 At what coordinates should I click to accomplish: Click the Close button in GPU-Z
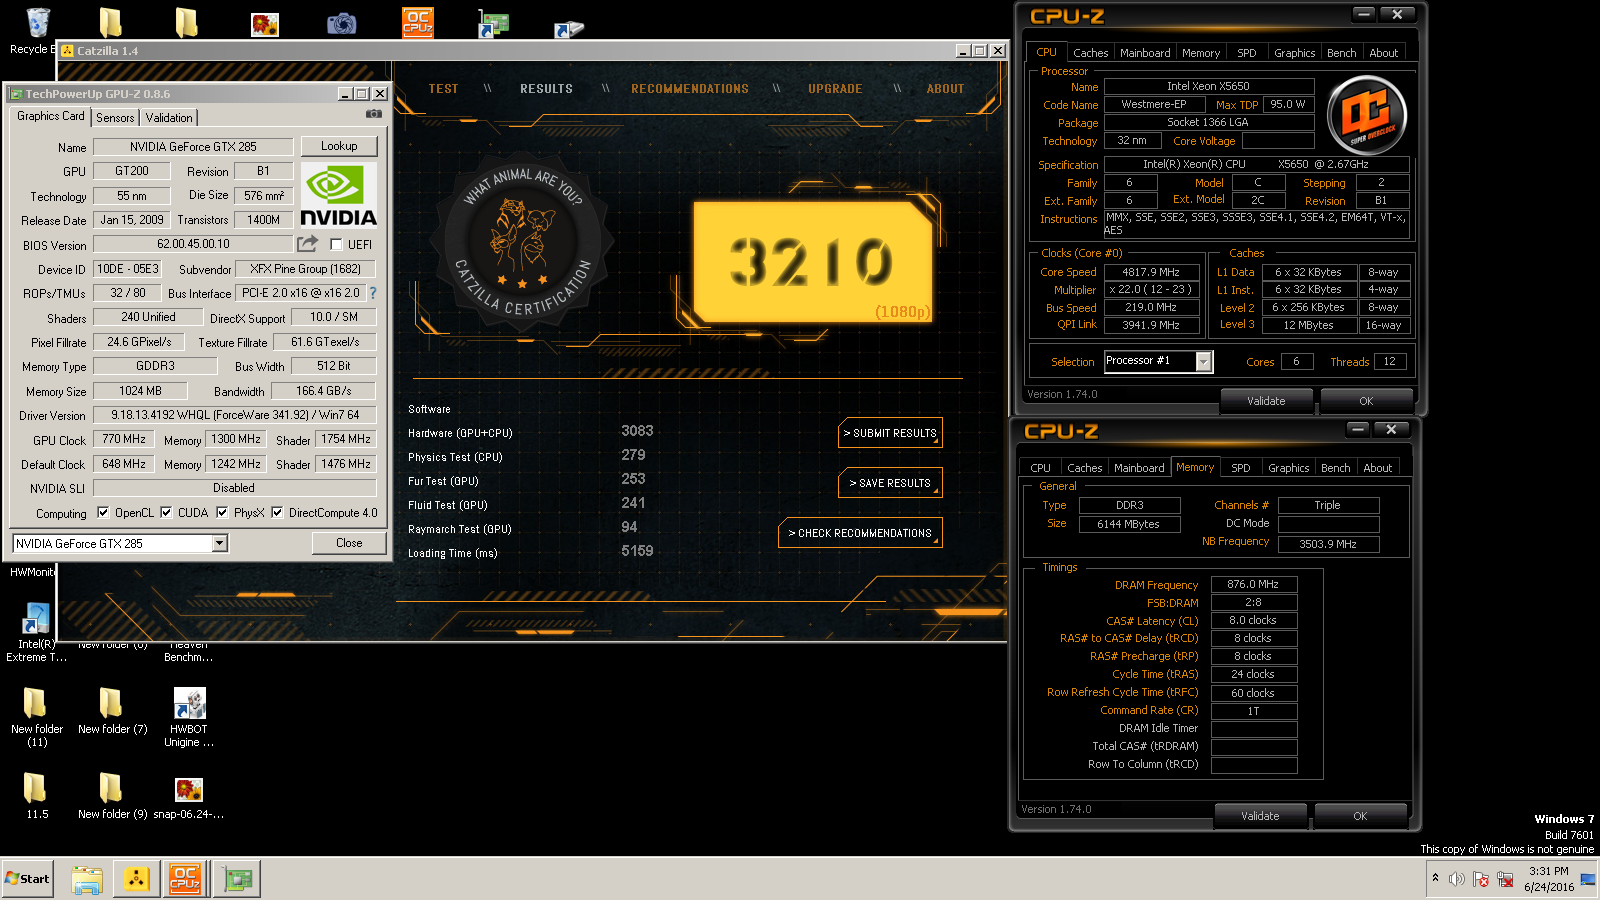pyautogui.click(x=349, y=543)
